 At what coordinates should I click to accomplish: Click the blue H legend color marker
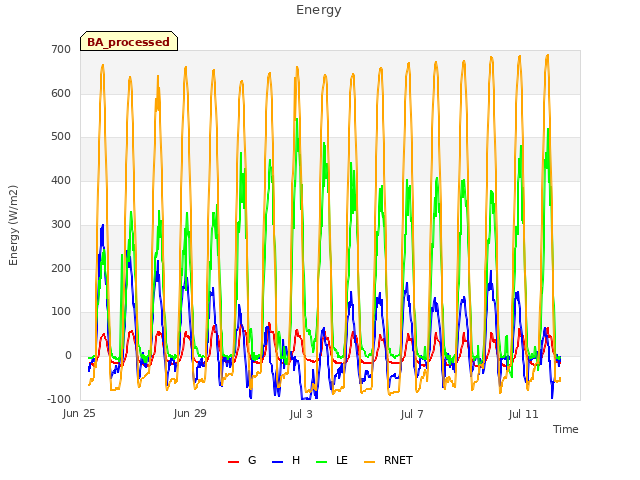click(277, 462)
